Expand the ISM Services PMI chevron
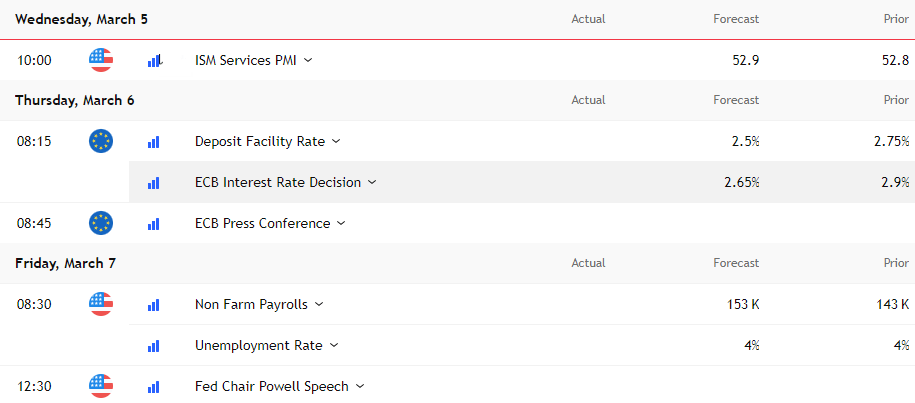The height and width of the screenshot is (403, 915). [x=308, y=60]
